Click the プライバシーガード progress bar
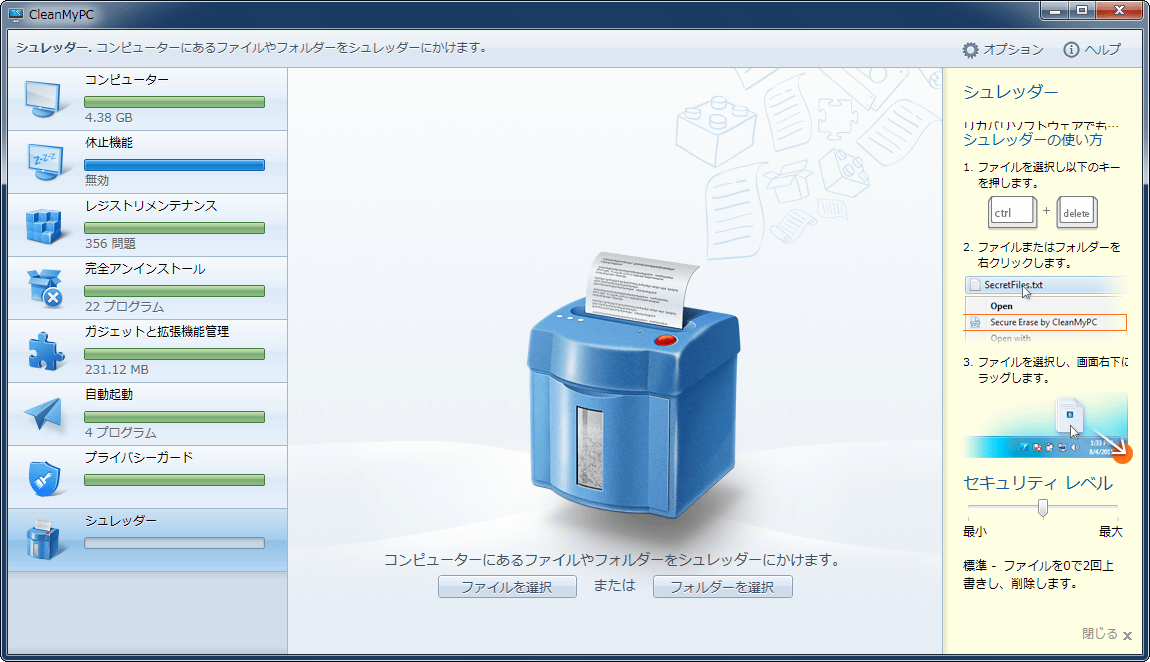Image resolution: width=1150 pixels, height=662 pixels. [175, 480]
